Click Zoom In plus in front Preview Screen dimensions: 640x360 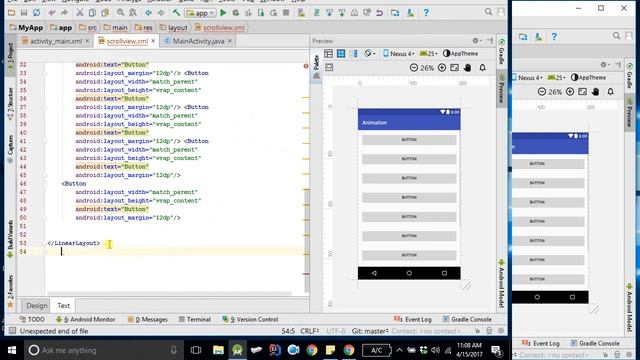point(442,67)
